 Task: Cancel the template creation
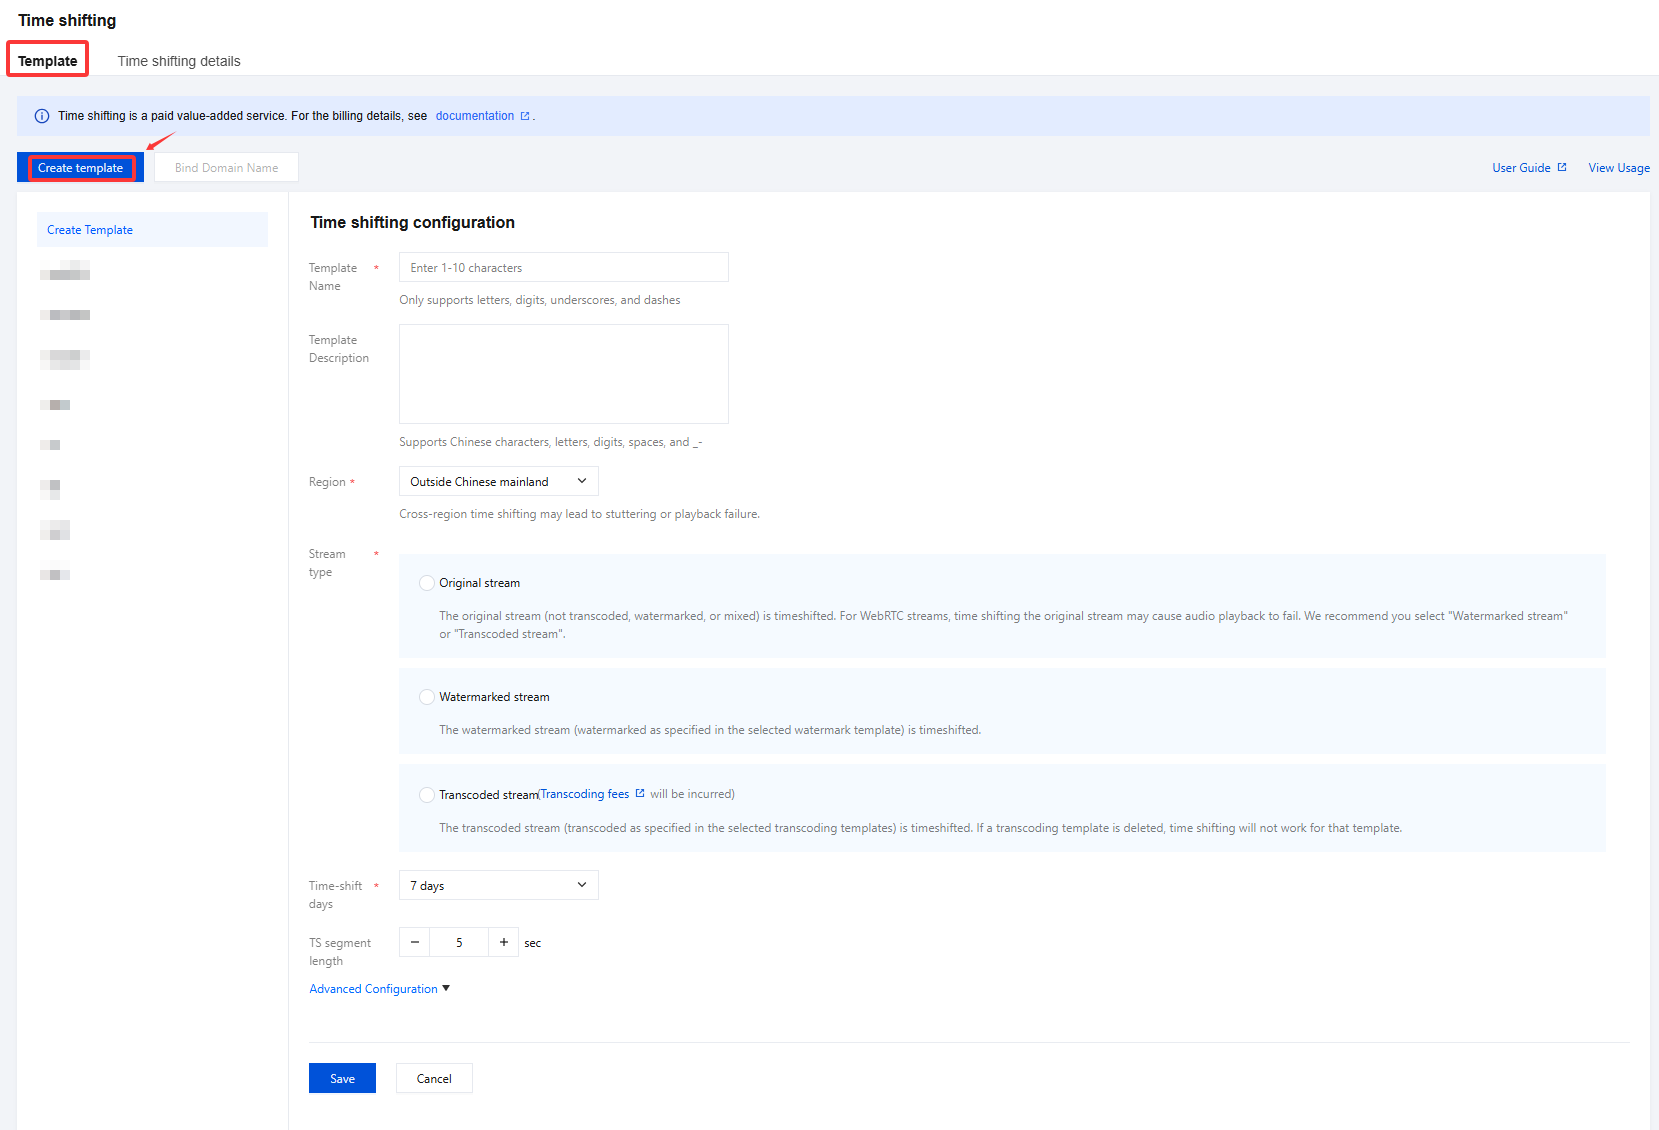tap(434, 1078)
